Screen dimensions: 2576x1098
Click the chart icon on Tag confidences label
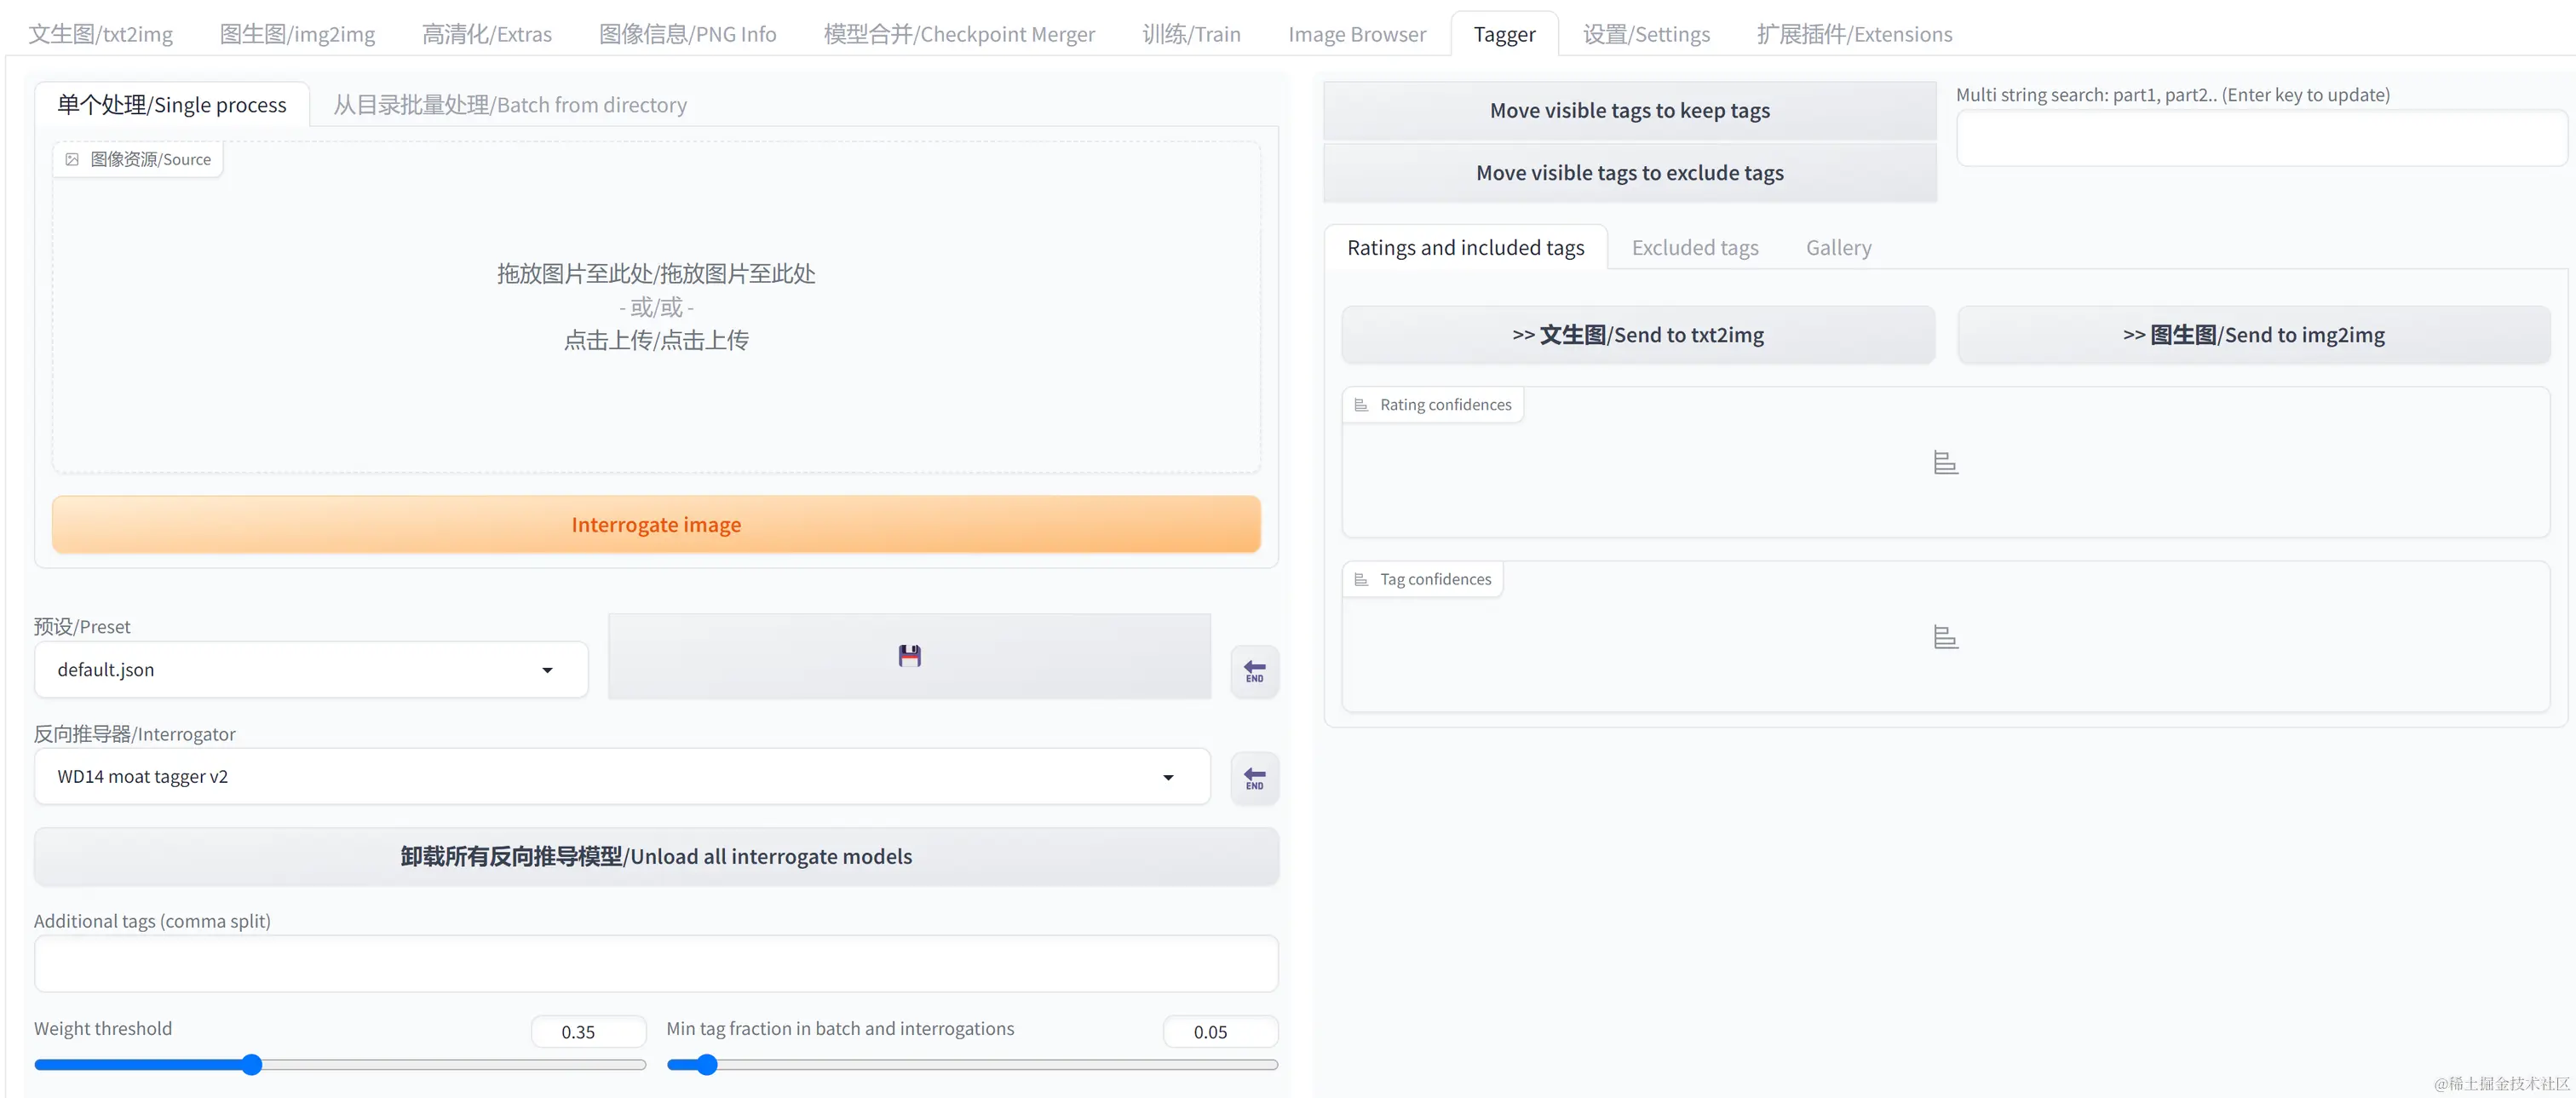[1361, 580]
